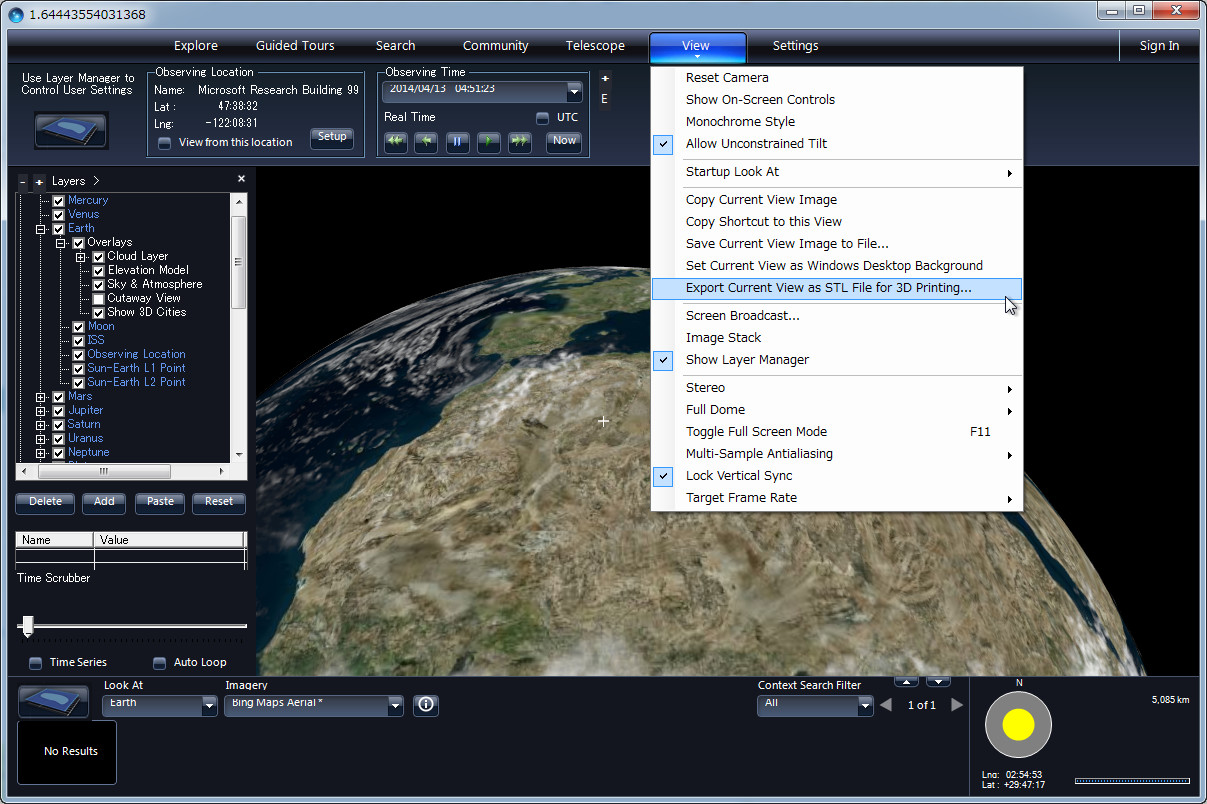Viewport: 1207px width, 804px height.
Task: Enable the UTC checkbox
Action: click(543, 118)
